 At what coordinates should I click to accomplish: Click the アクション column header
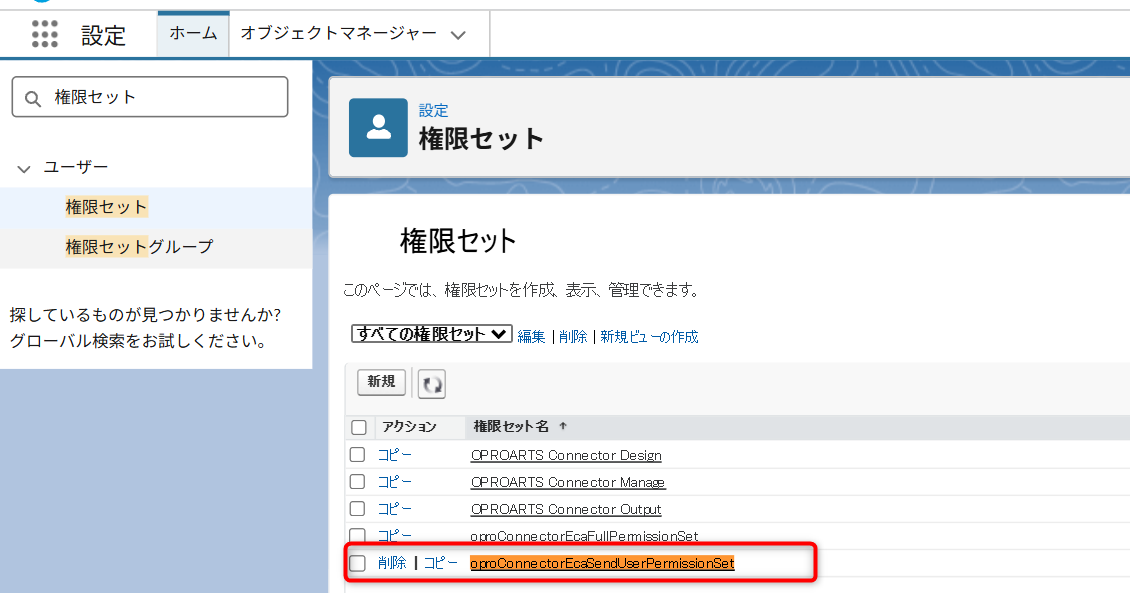pos(409,427)
